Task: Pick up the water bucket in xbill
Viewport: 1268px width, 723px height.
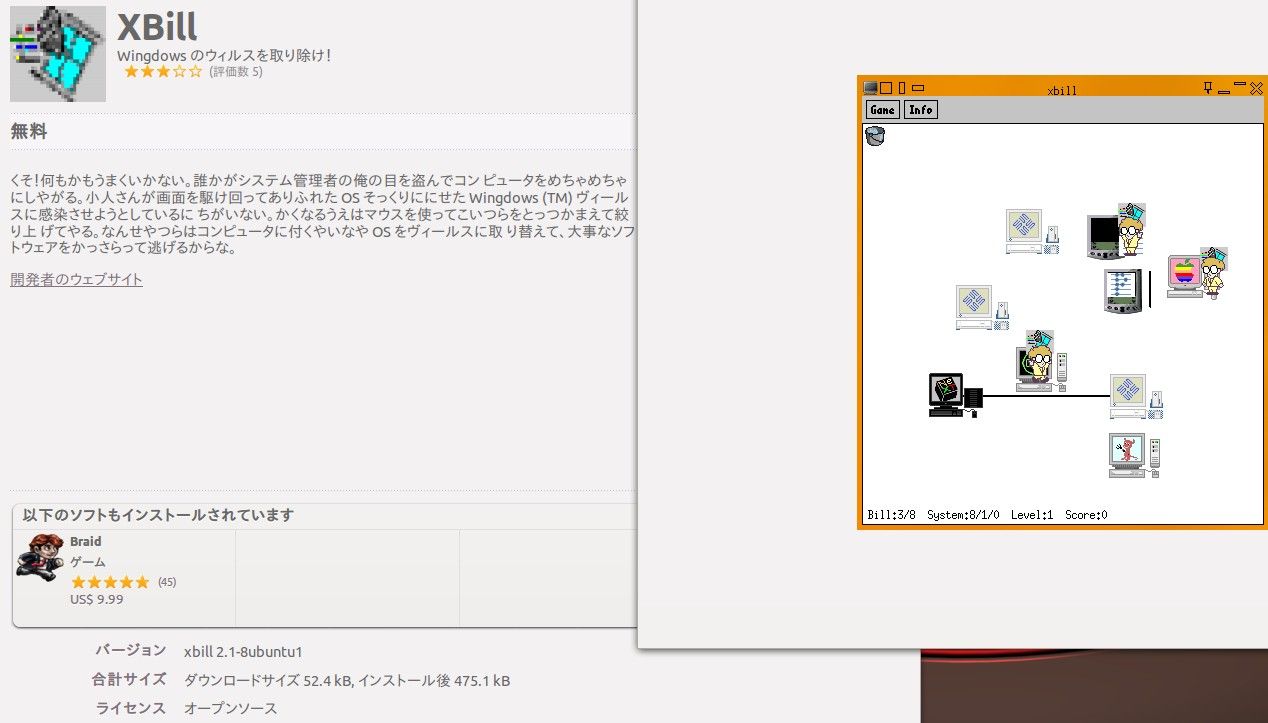Action: 875,136
